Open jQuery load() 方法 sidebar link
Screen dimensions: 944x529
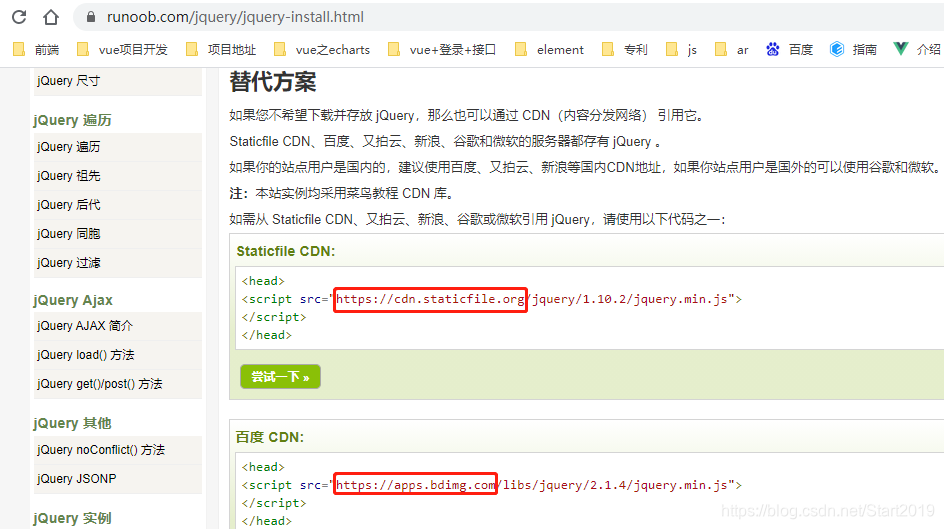(x=118, y=355)
